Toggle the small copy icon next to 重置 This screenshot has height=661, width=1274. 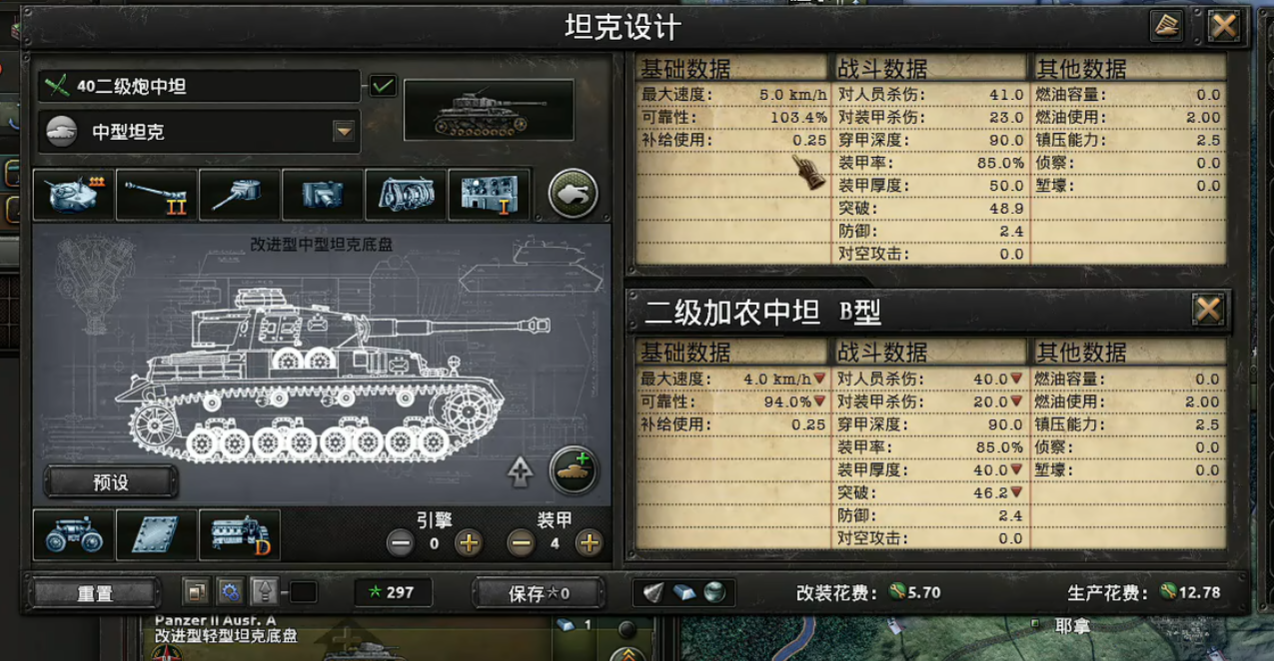[x=196, y=592]
